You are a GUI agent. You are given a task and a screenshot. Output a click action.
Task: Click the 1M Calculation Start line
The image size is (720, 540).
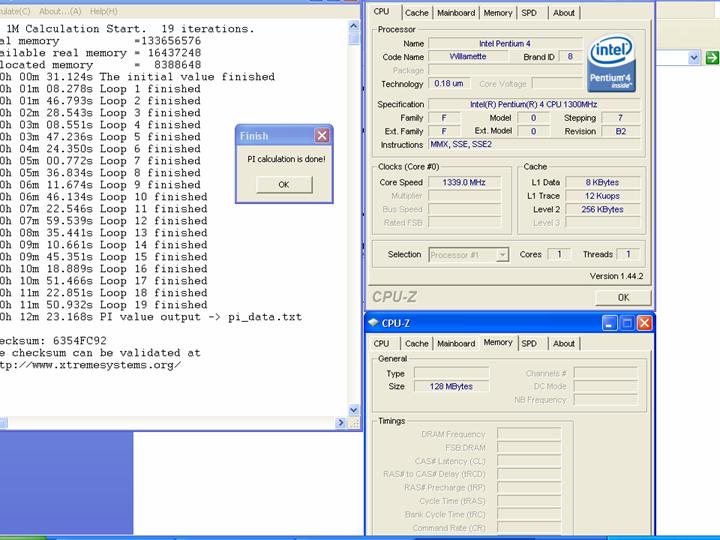coord(130,29)
